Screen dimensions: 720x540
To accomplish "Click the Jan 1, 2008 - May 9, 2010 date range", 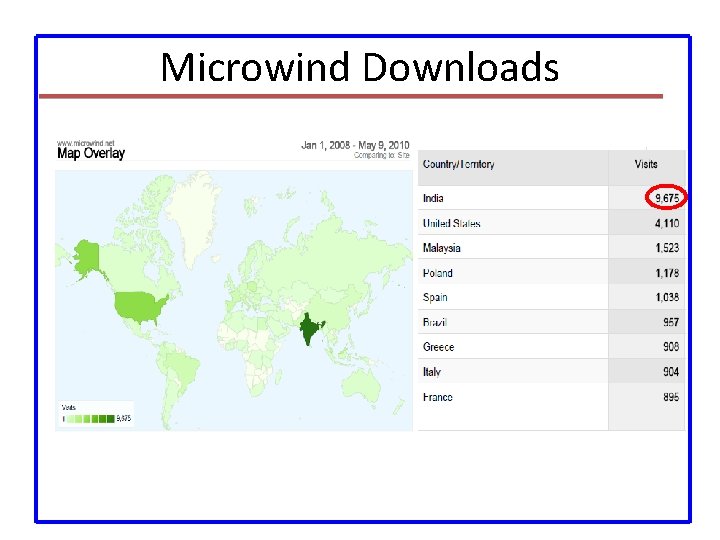I will click(355, 146).
